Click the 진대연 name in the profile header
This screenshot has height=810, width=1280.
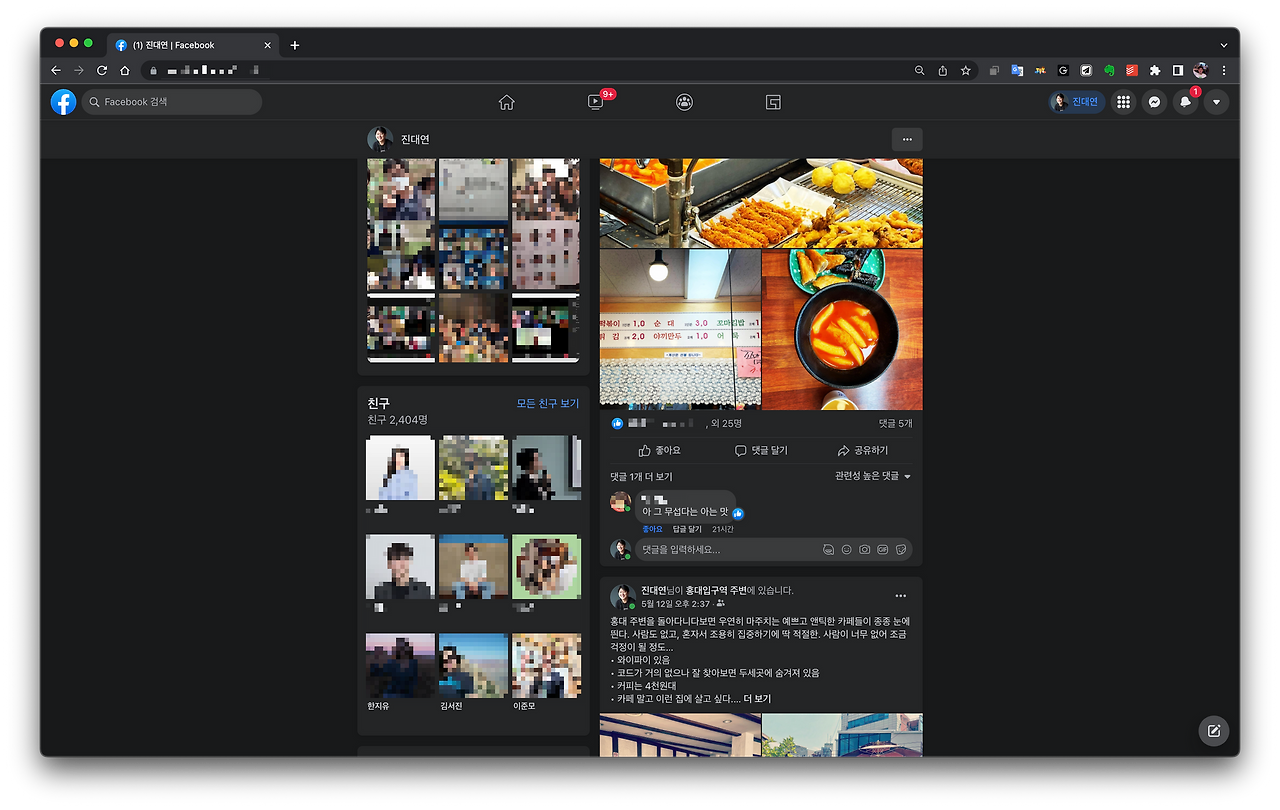tap(415, 140)
